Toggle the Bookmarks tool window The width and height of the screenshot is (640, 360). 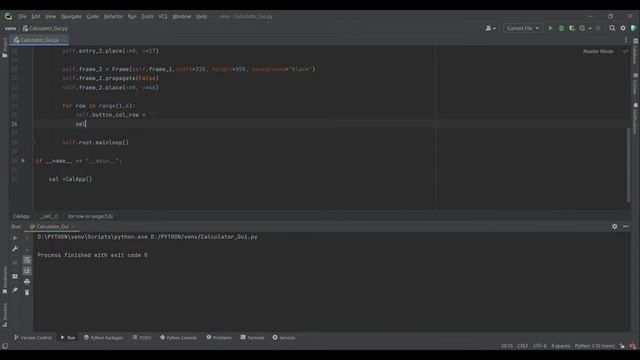tap(4, 280)
